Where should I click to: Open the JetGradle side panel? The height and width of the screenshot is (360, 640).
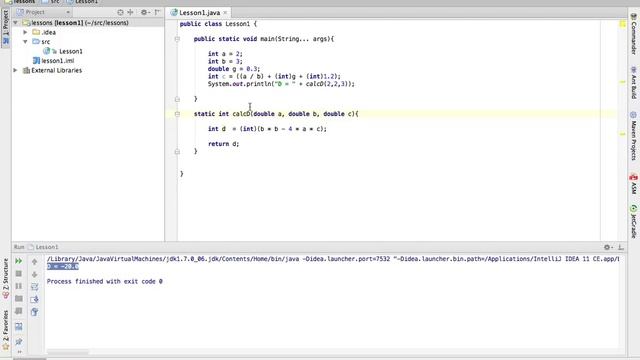tap(633, 222)
